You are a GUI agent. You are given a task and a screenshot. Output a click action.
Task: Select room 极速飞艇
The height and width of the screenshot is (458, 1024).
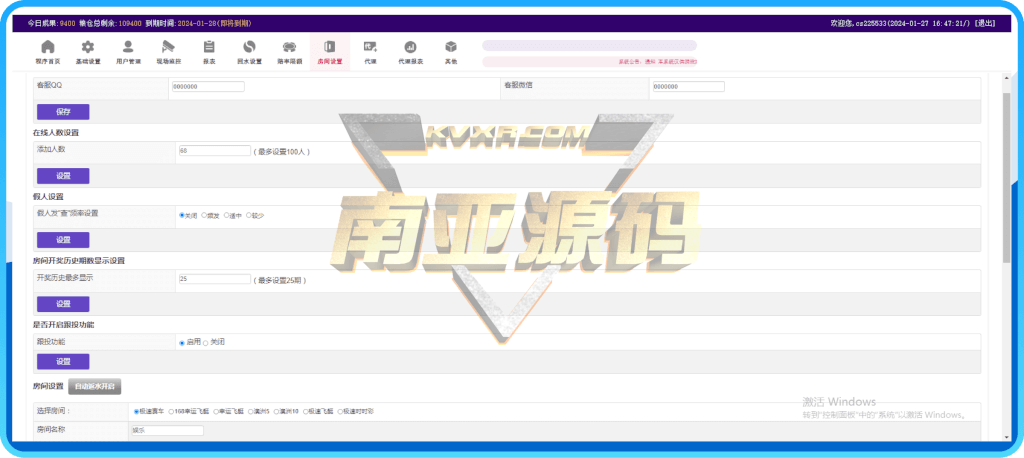[x=306, y=412]
